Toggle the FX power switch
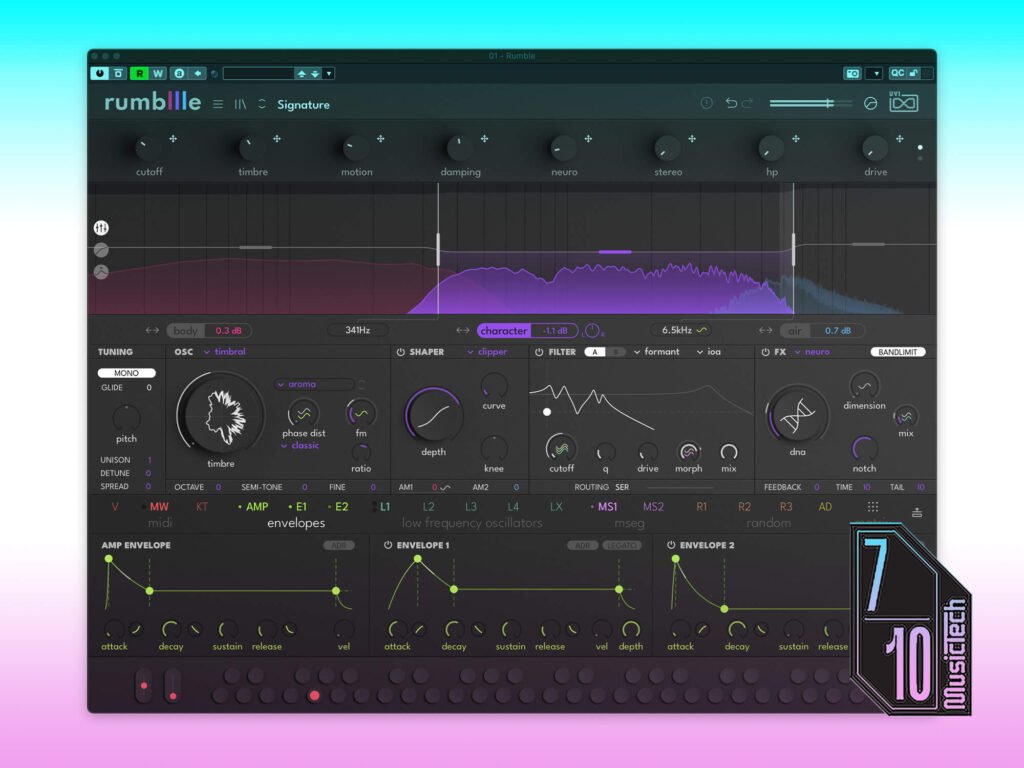 click(x=765, y=352)
